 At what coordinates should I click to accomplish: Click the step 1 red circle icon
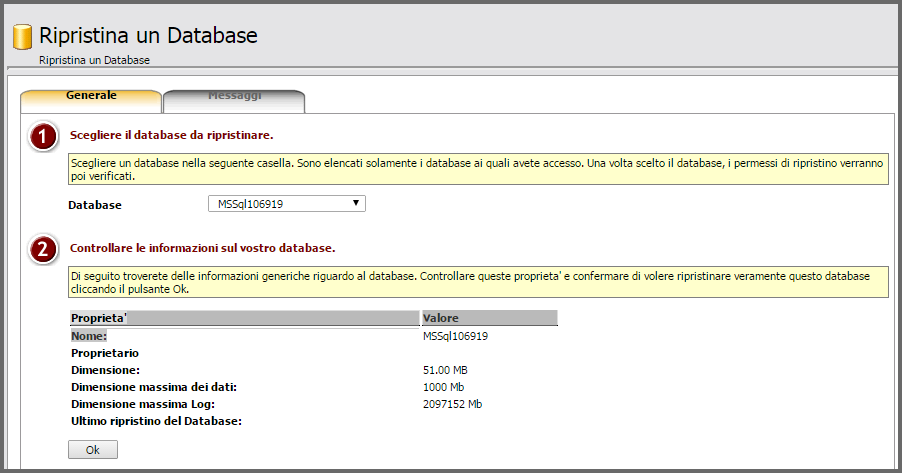(x=43, y=138)
